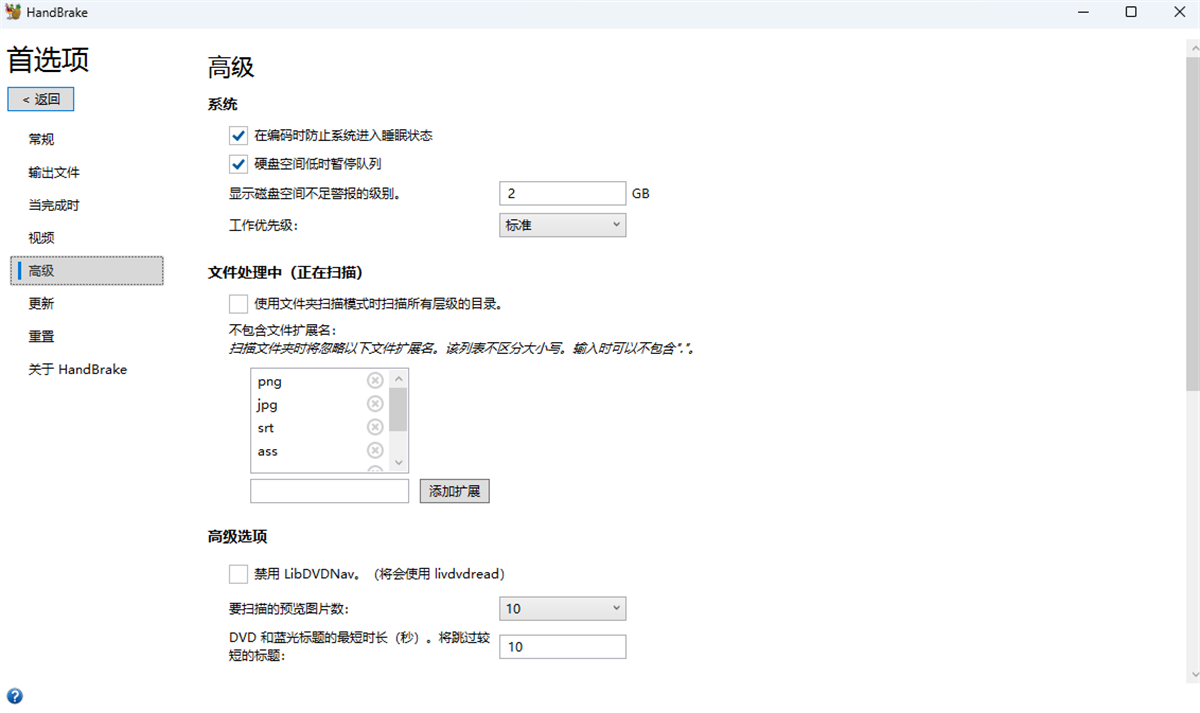Switch to the 常规 preferences section
Image resolution: width=1200 pixels, height=713 pixels.
41,139
